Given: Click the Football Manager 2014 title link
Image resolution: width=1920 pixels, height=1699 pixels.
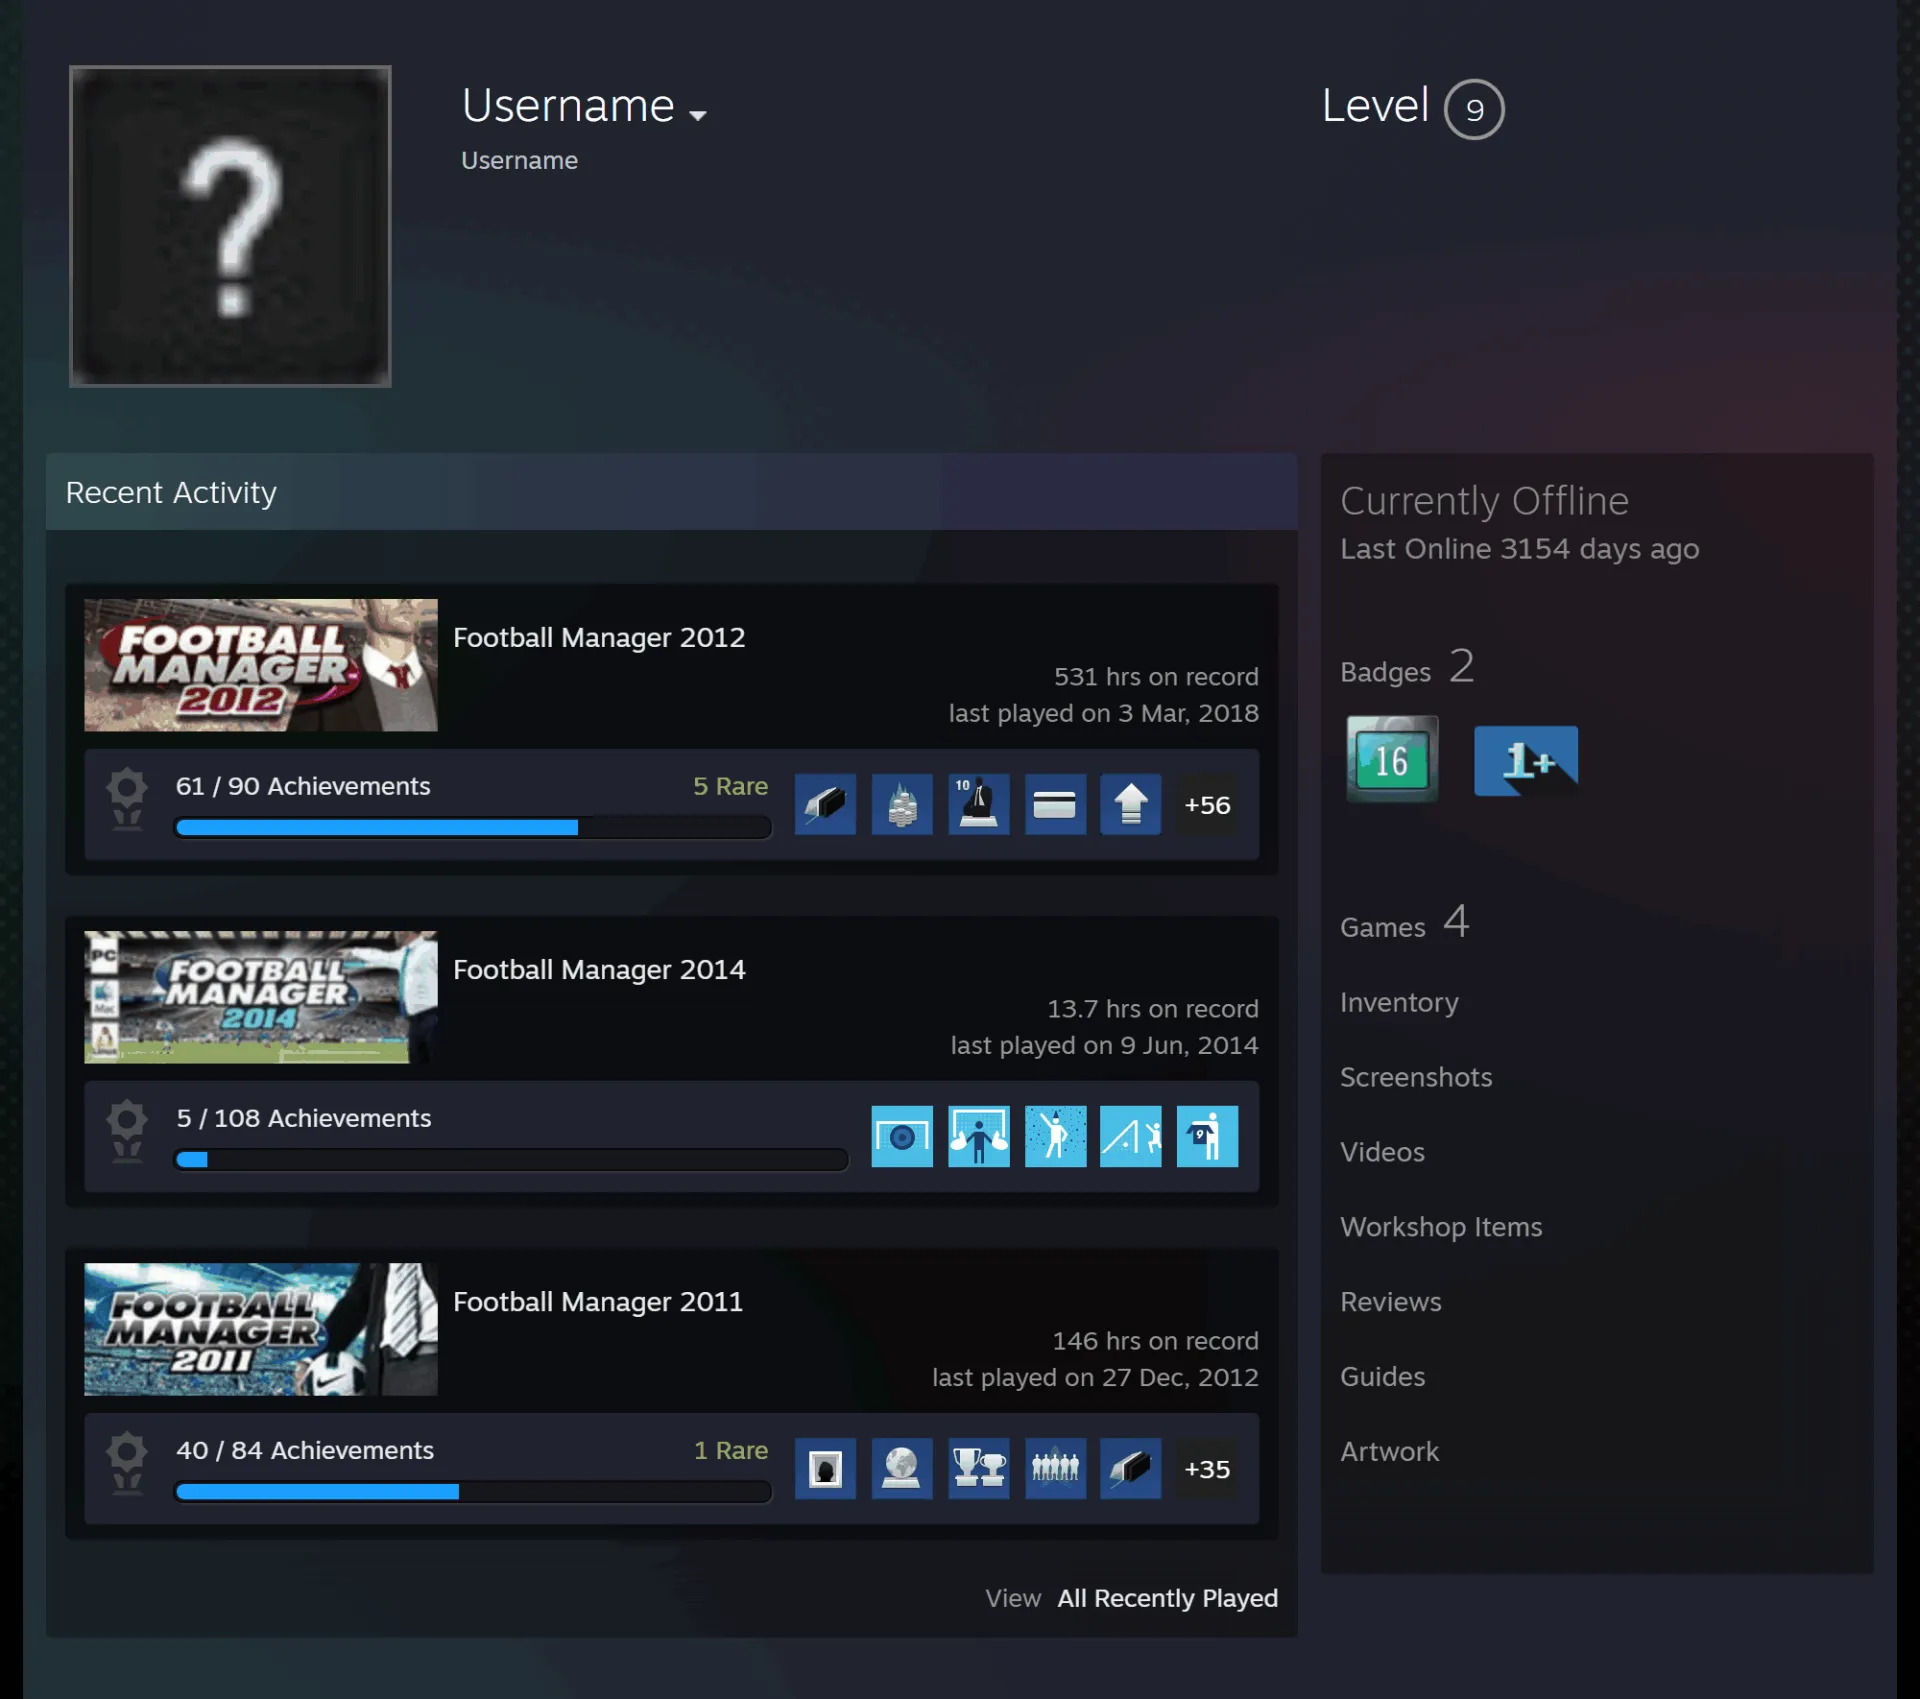Looking at the screenshot, I should tap(599, 969).
